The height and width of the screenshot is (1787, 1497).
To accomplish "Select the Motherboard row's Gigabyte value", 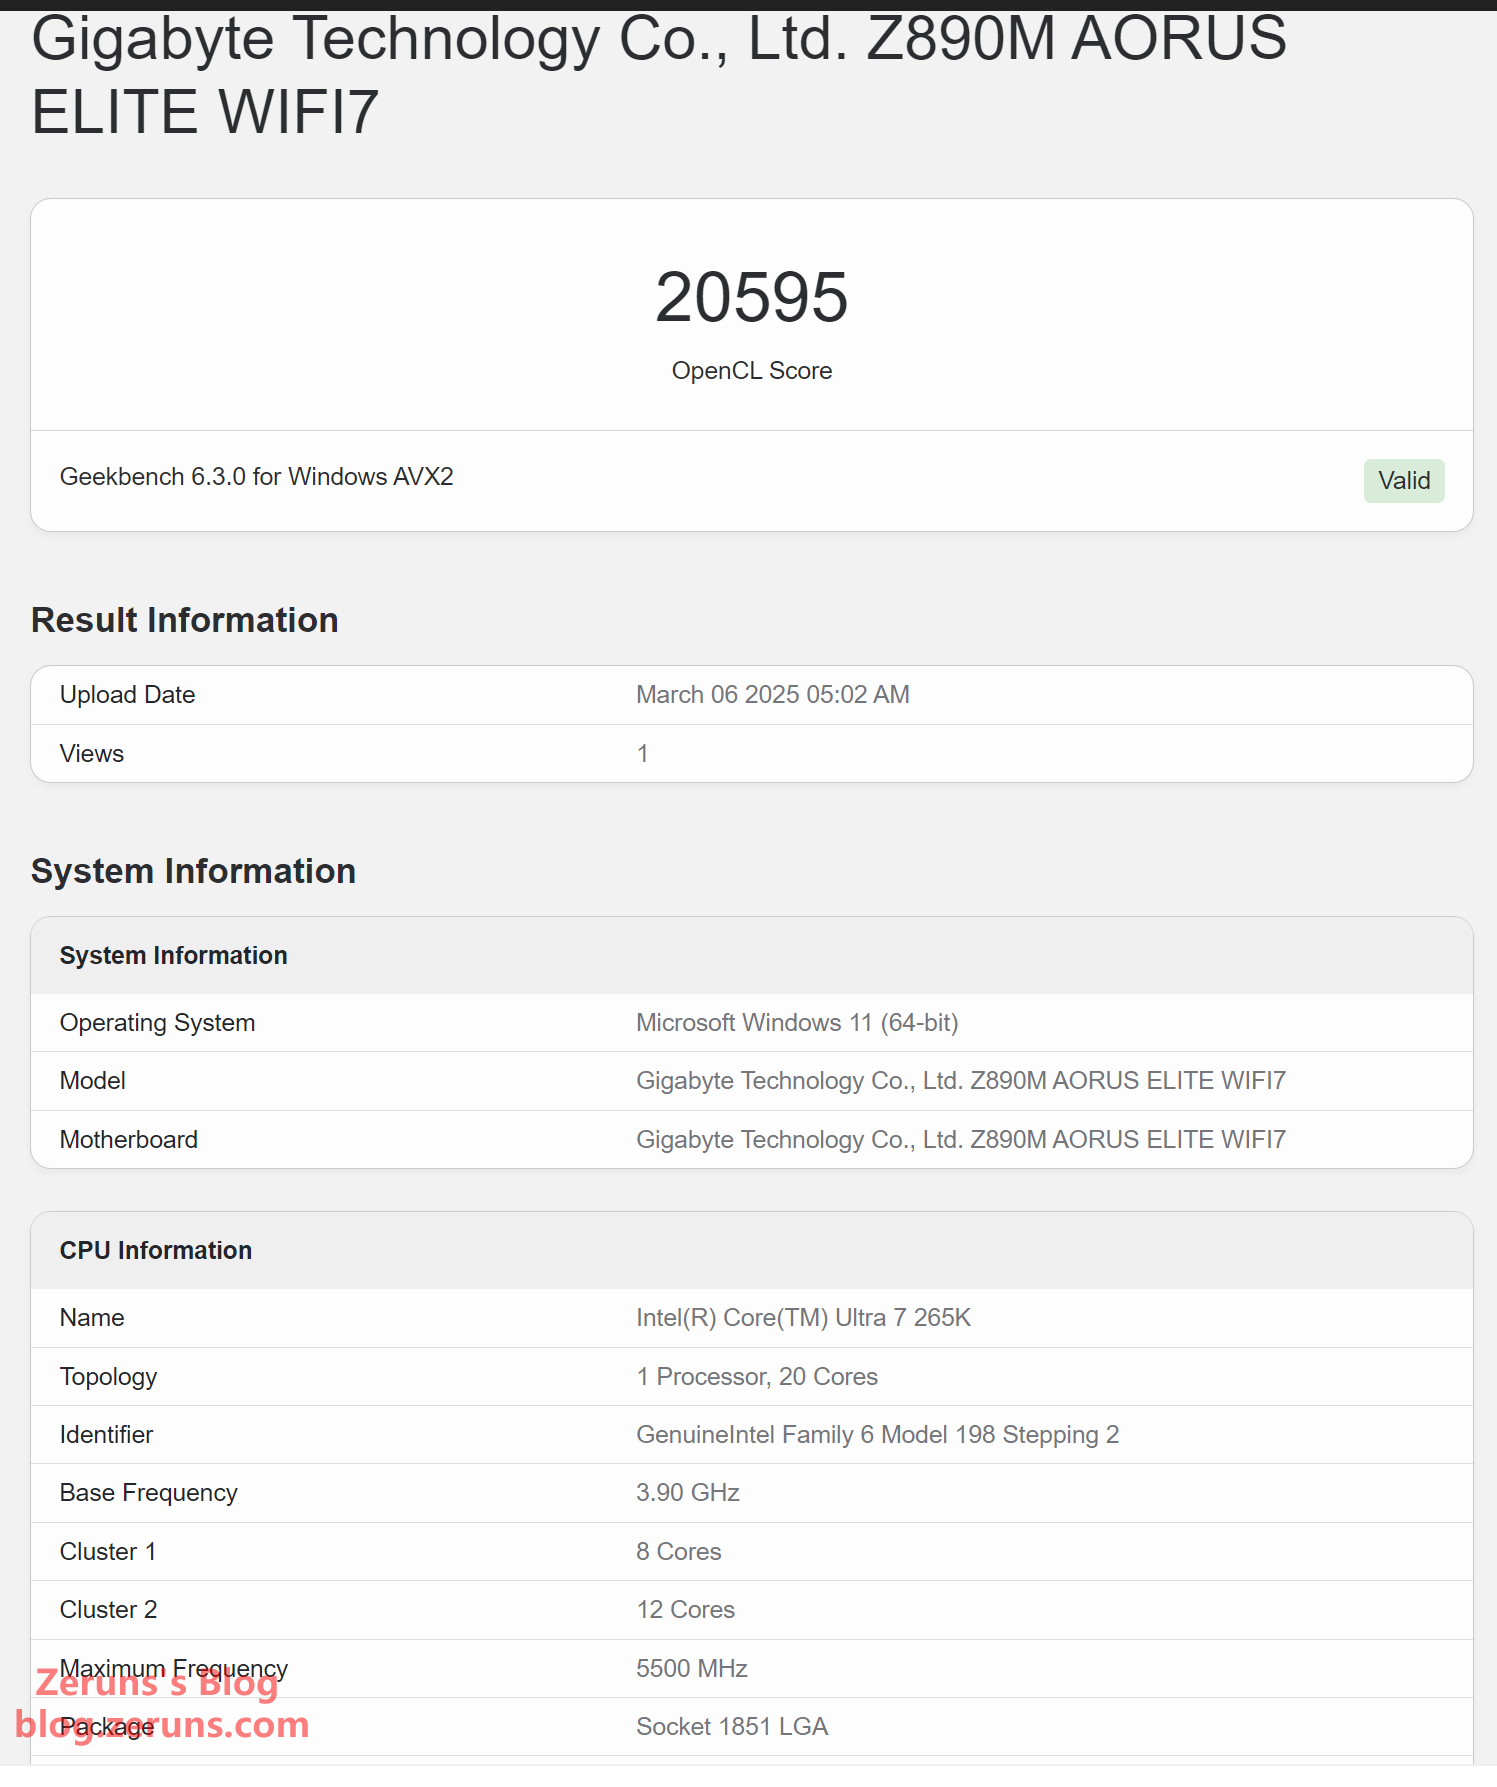I will [x=961, y=1140].
